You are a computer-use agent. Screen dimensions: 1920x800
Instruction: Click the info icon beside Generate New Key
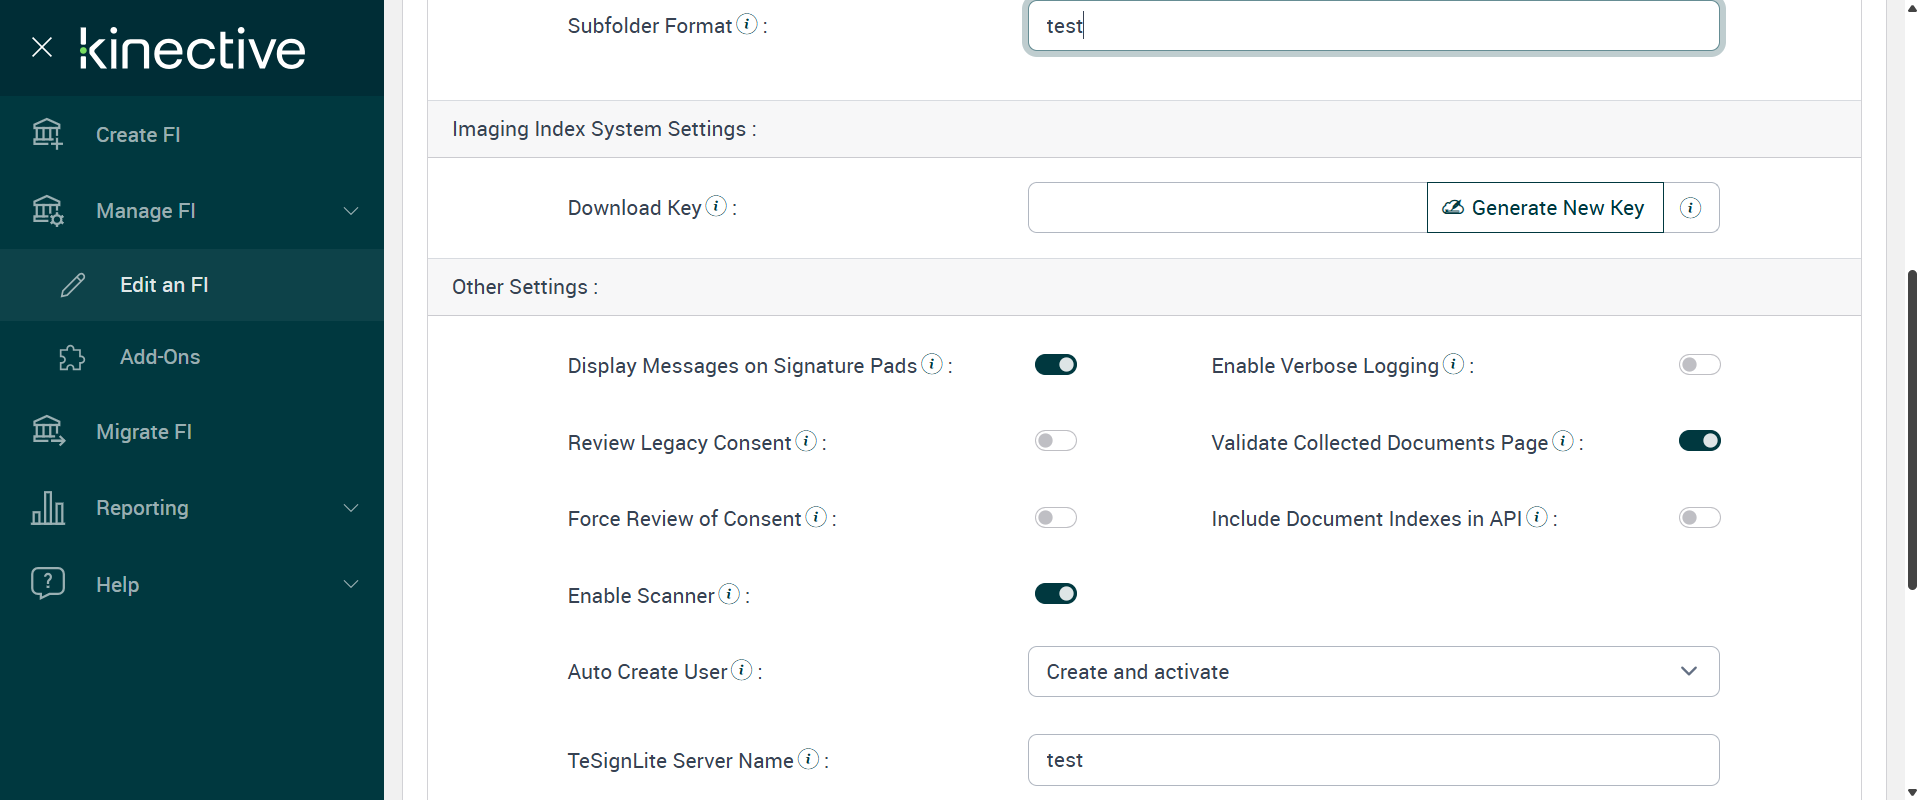point(1691,208)
